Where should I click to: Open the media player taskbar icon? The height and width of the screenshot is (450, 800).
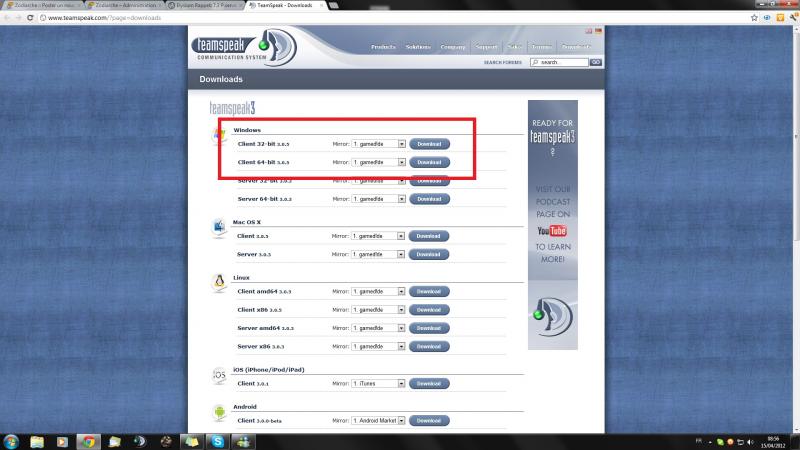click(62, 442)
